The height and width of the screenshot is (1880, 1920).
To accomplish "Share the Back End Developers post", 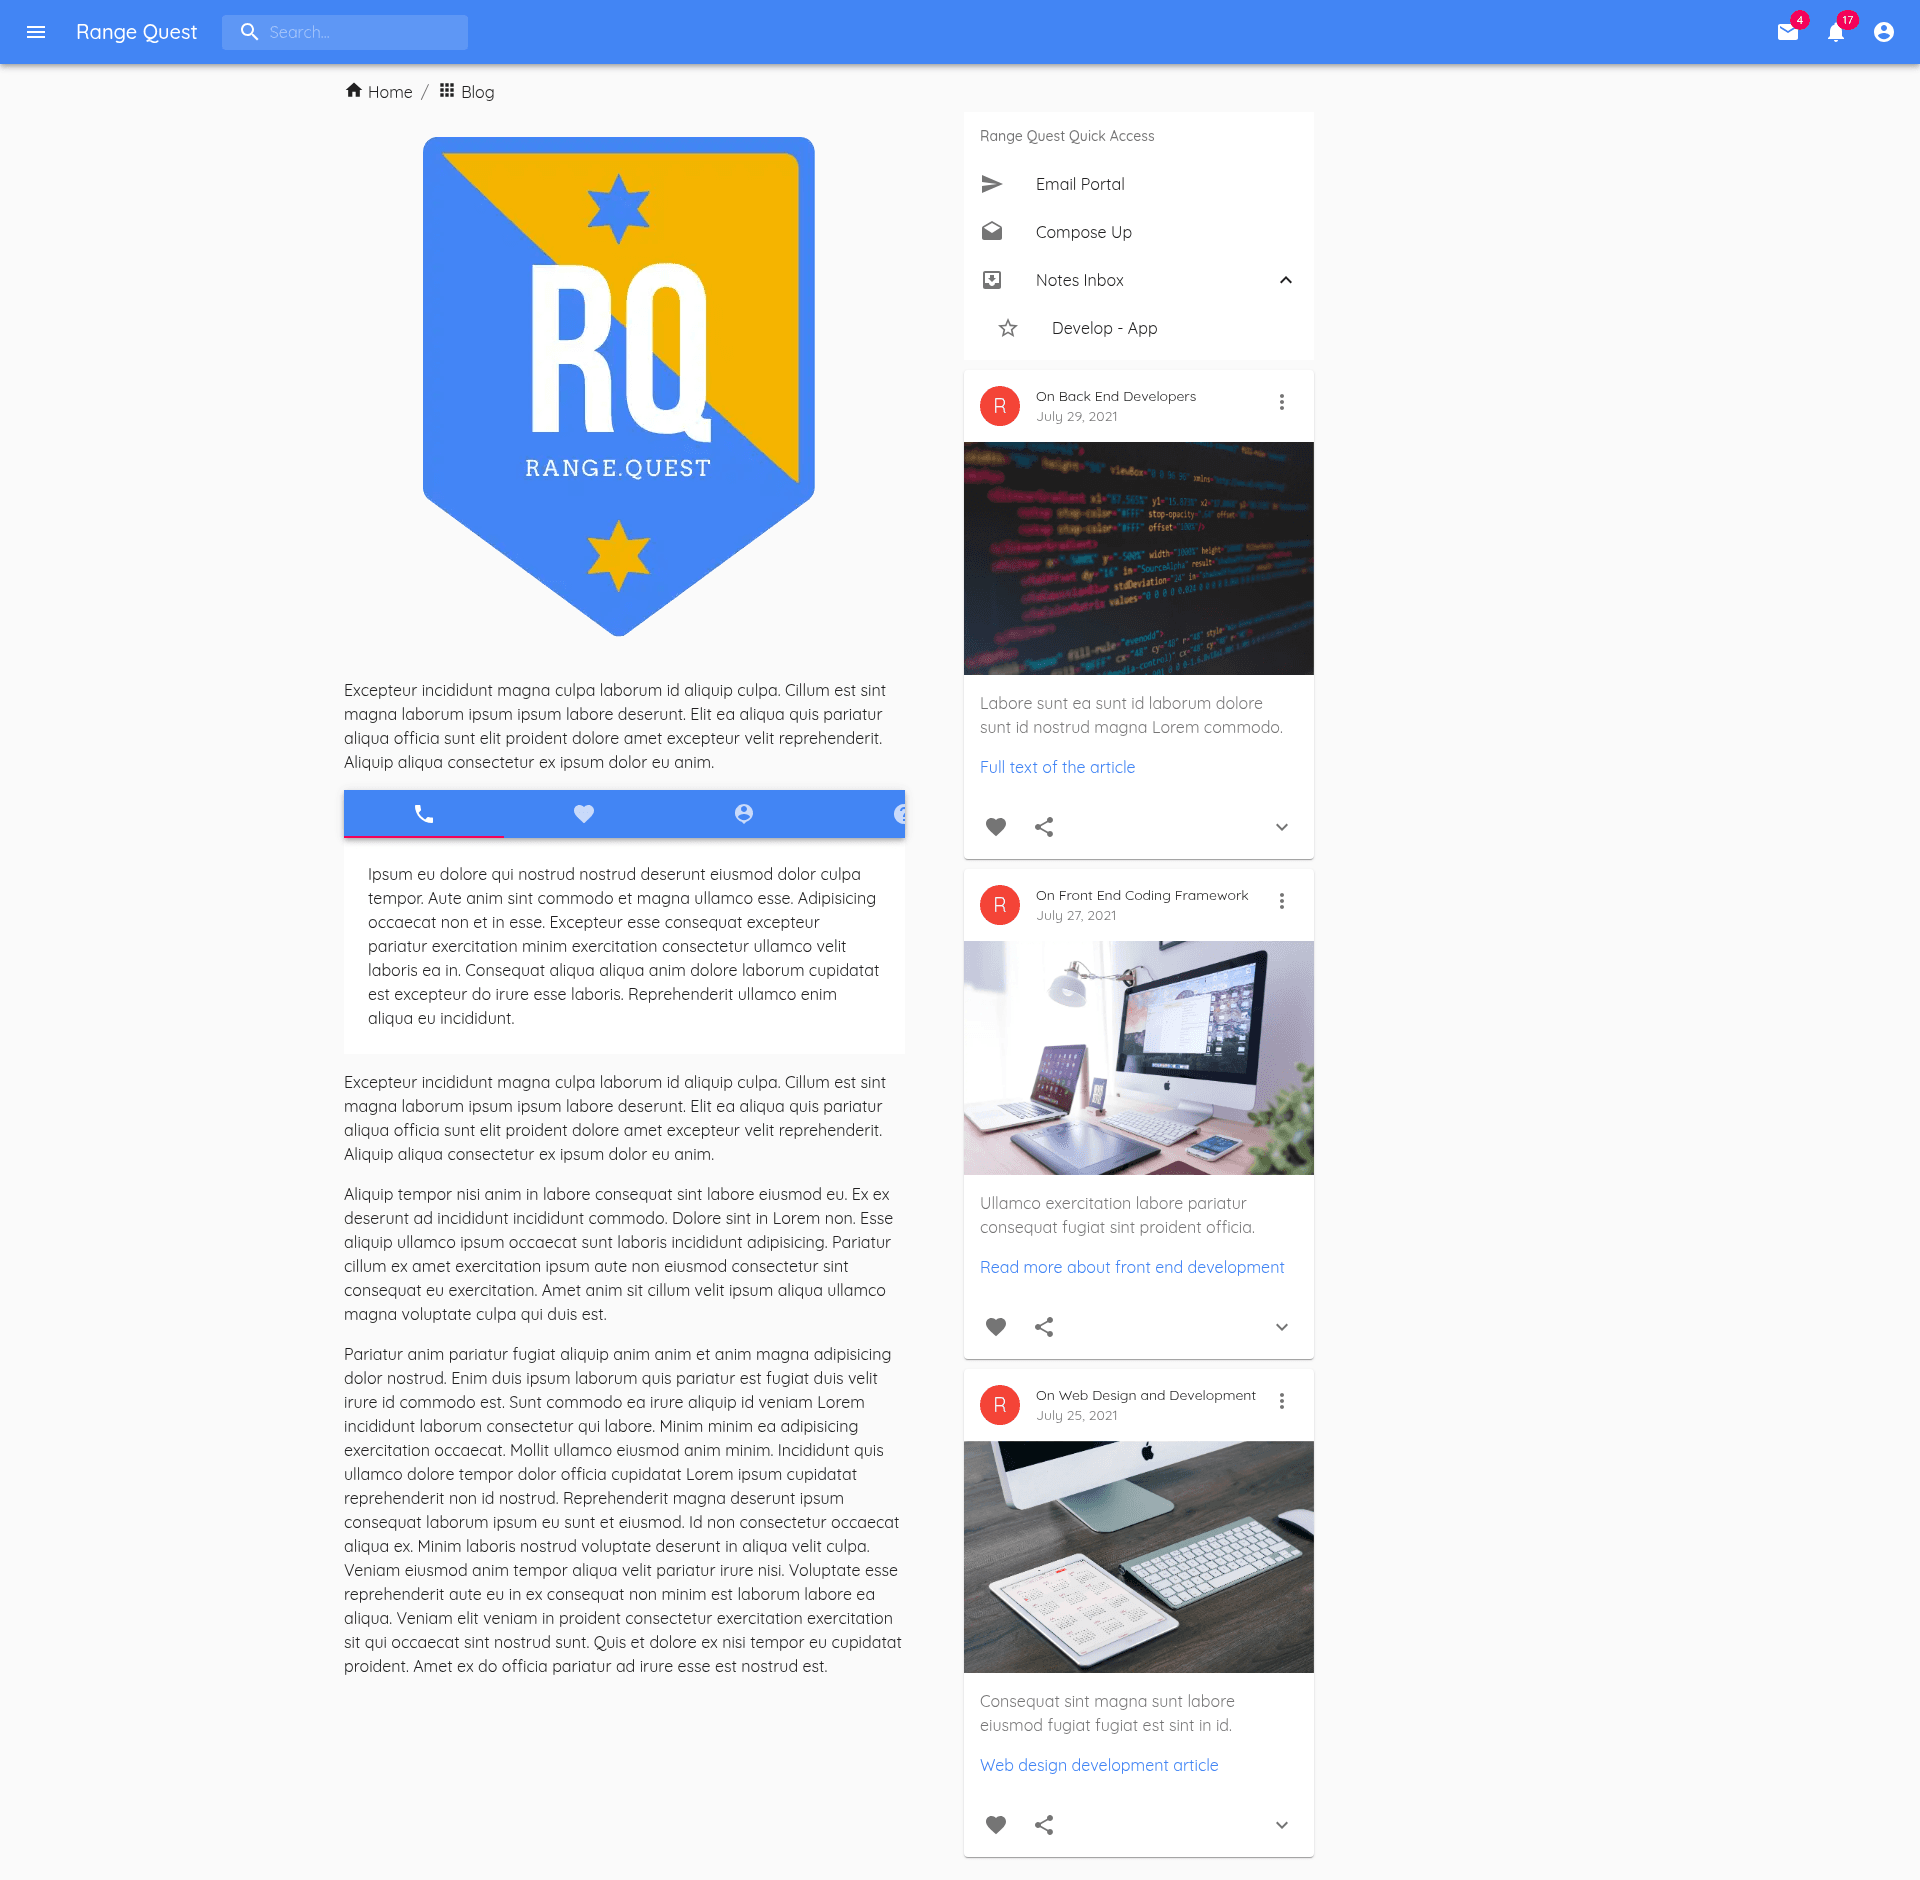I will [x=1044, y=827].
